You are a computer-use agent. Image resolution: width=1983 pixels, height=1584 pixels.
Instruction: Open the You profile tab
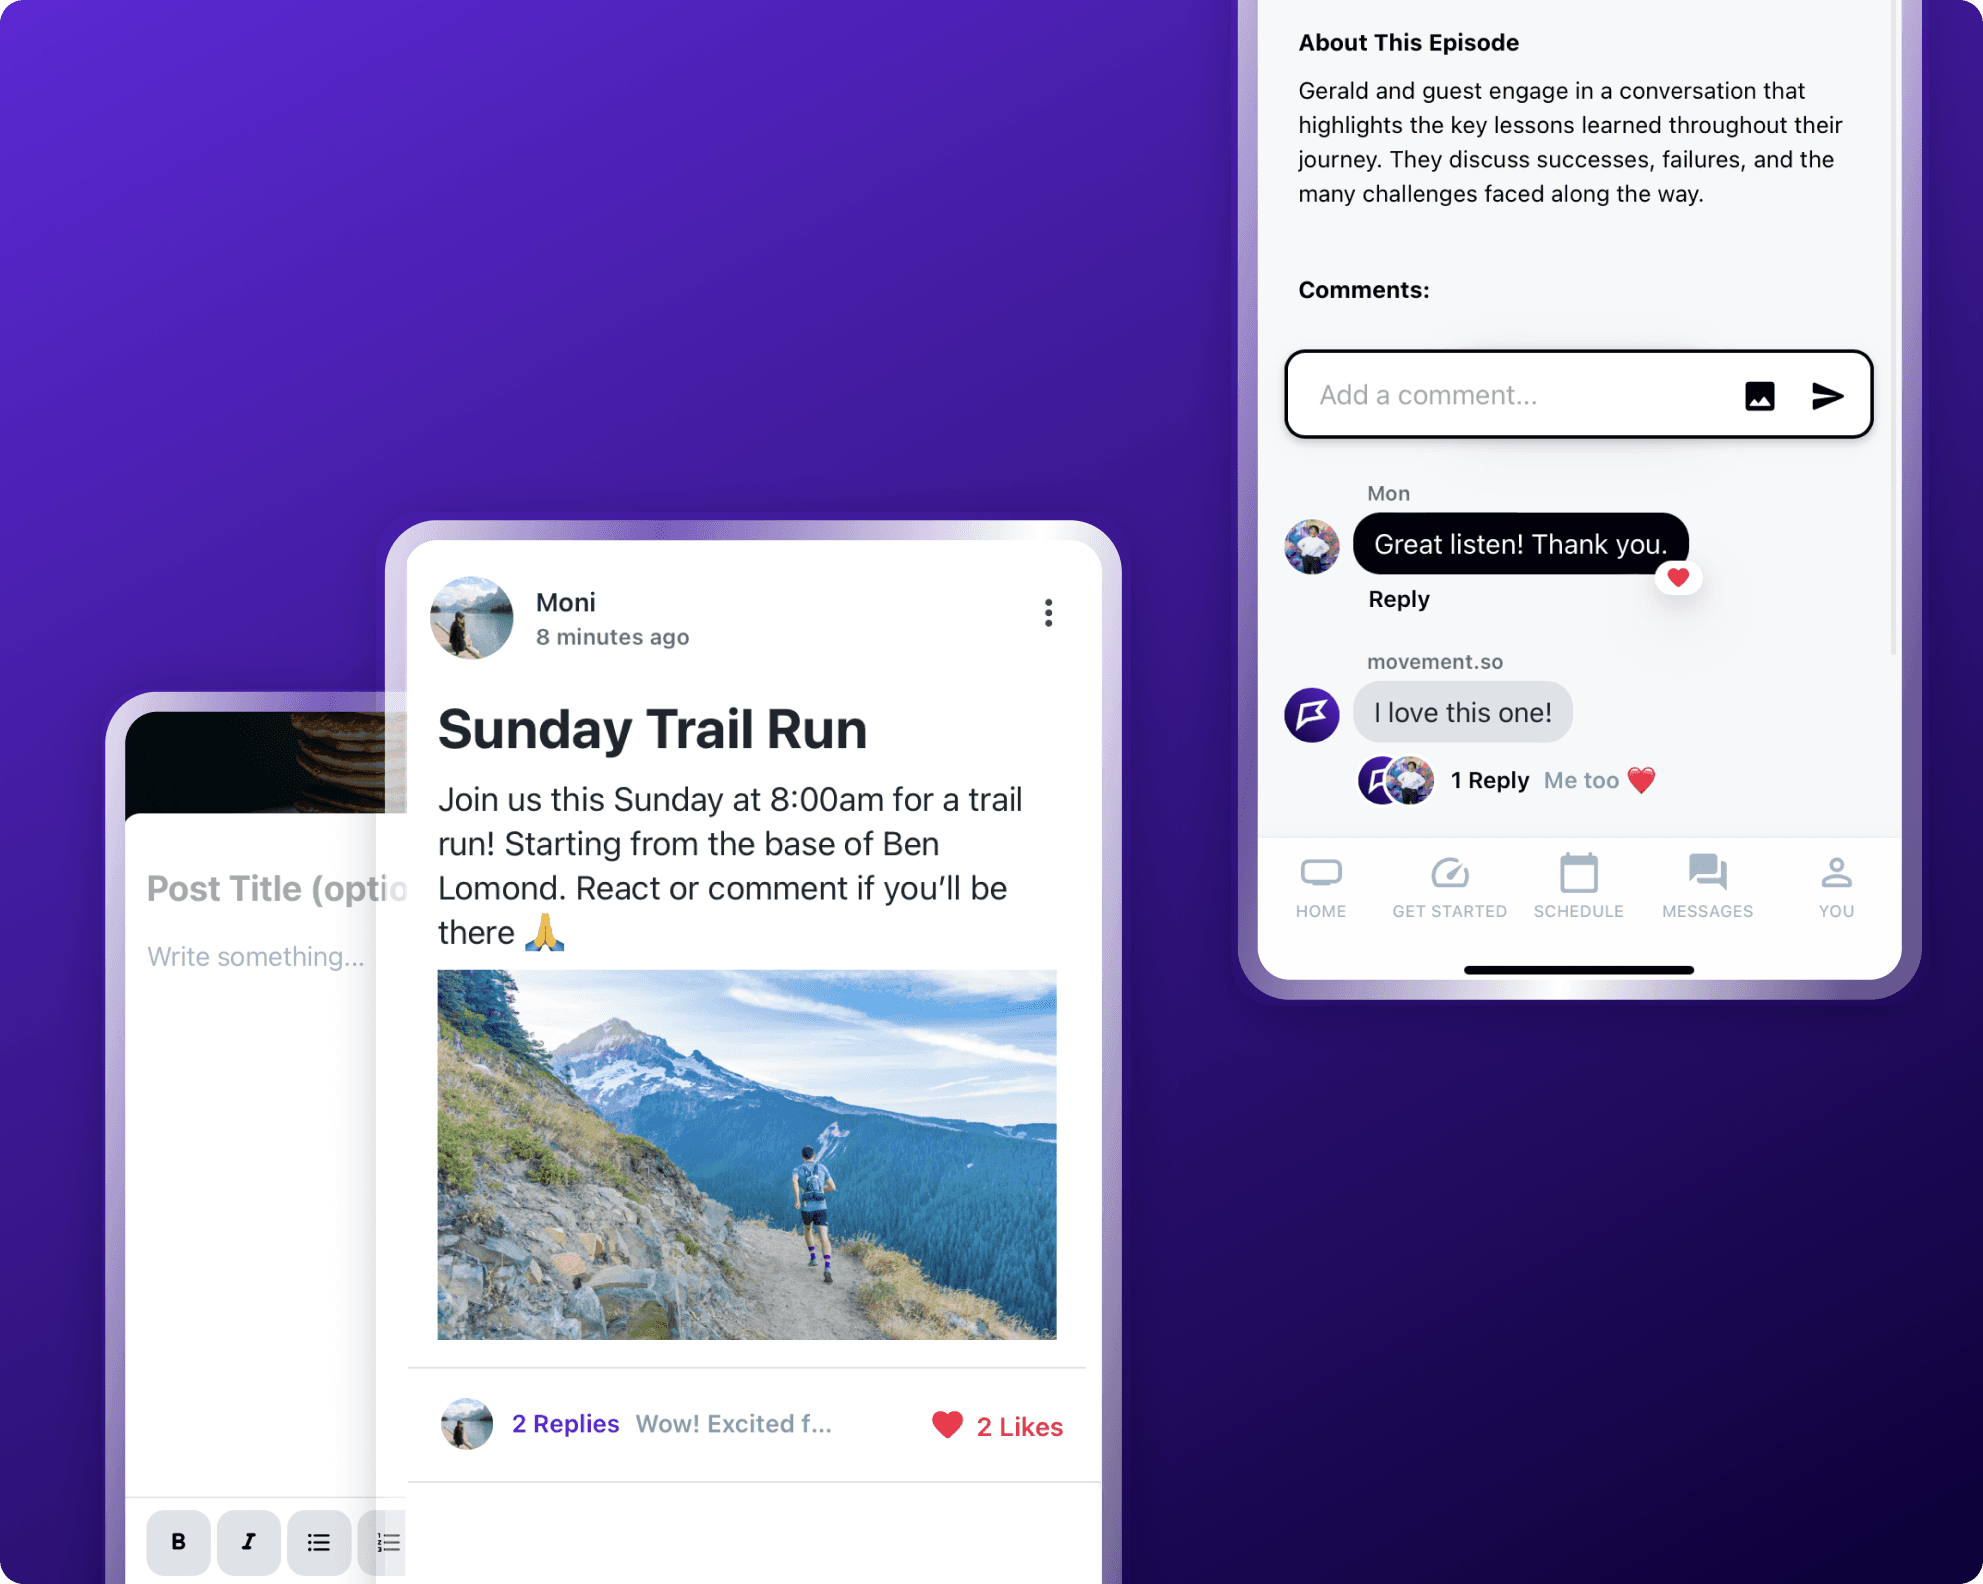click(x=1836, y=886)
